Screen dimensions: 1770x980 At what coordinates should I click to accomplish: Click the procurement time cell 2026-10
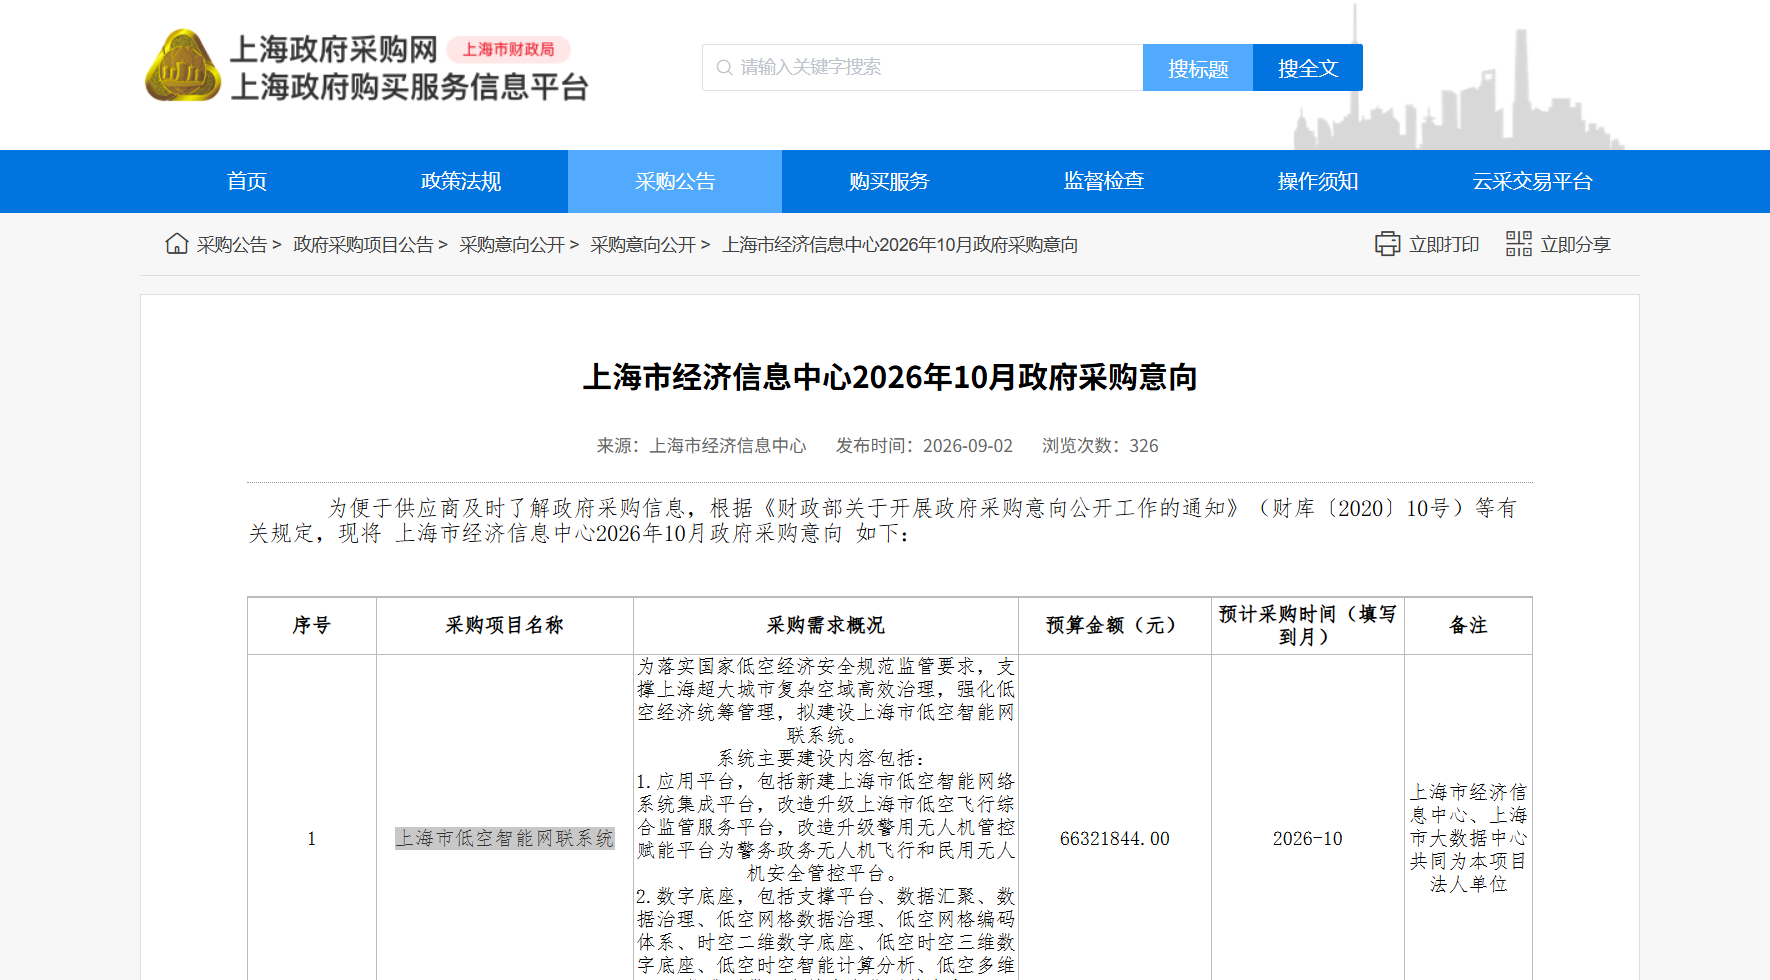click(1308, 839)
